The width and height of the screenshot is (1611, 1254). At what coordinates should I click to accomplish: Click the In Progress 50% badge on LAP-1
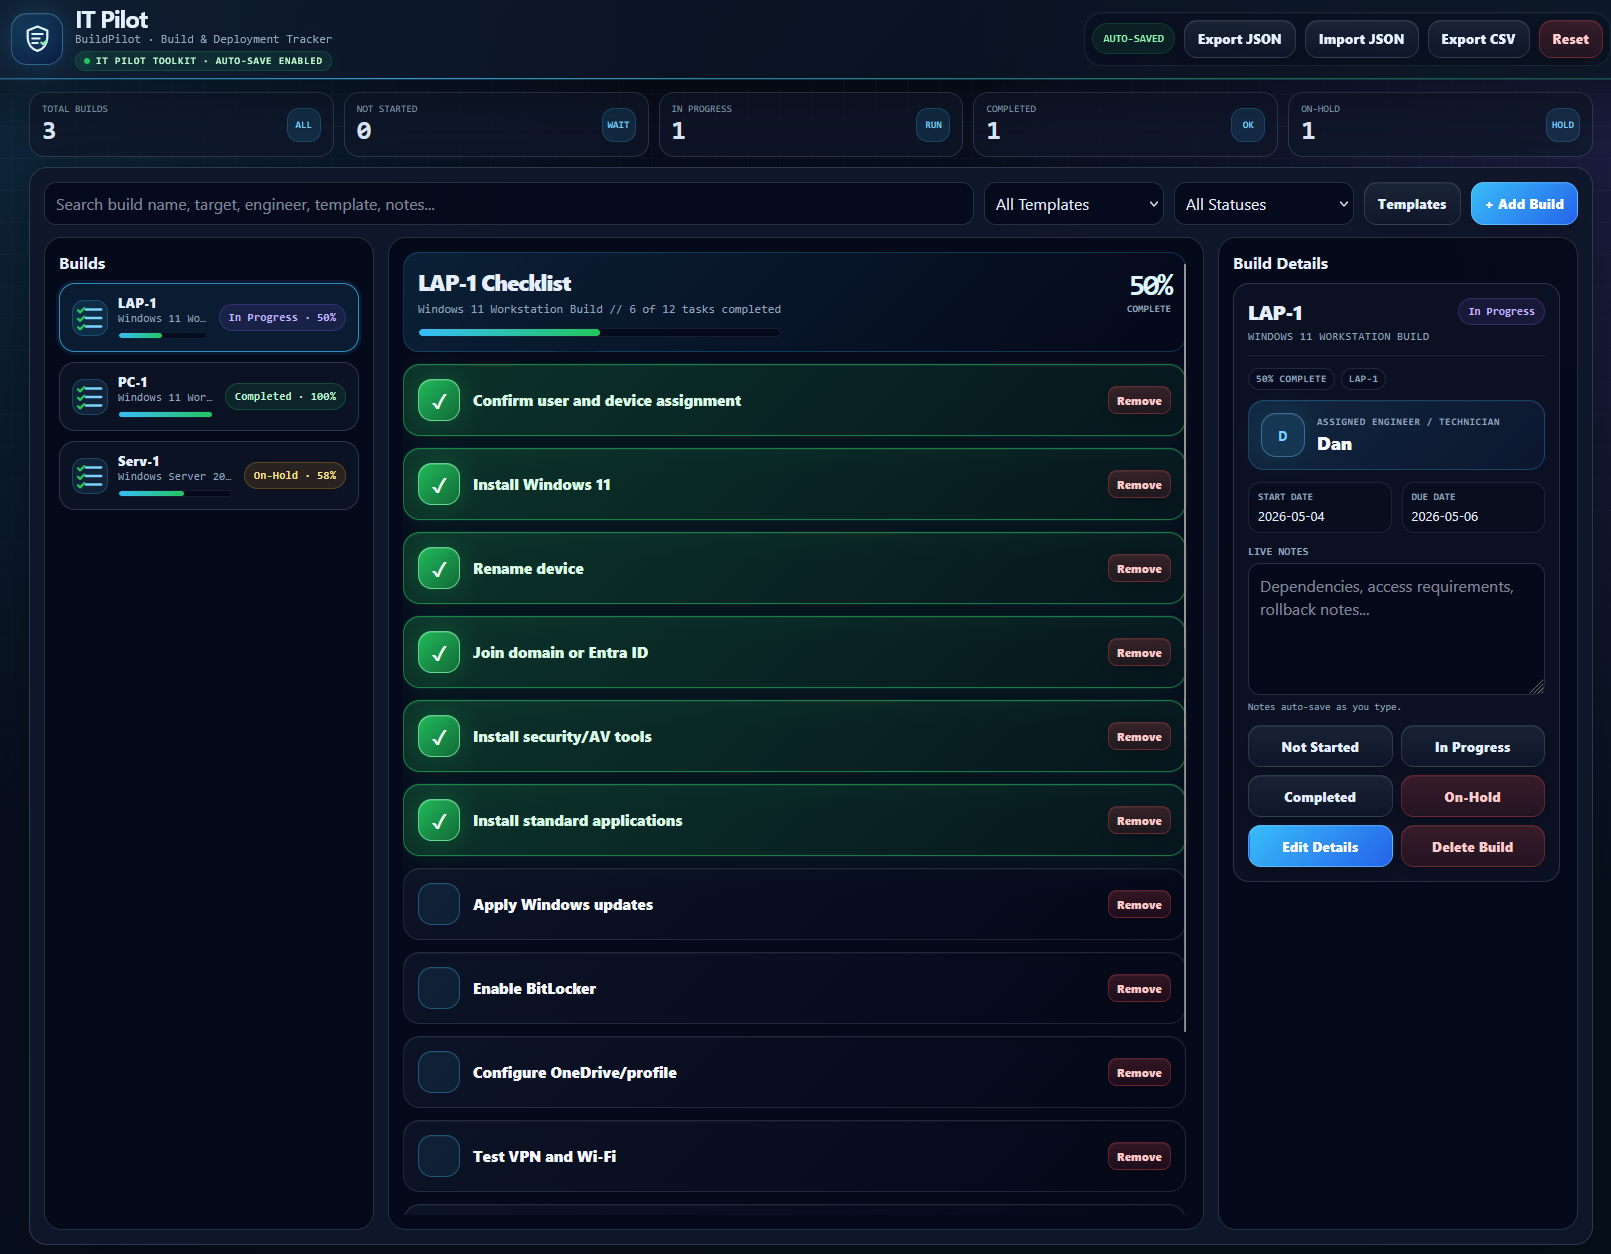click(282, 318)
